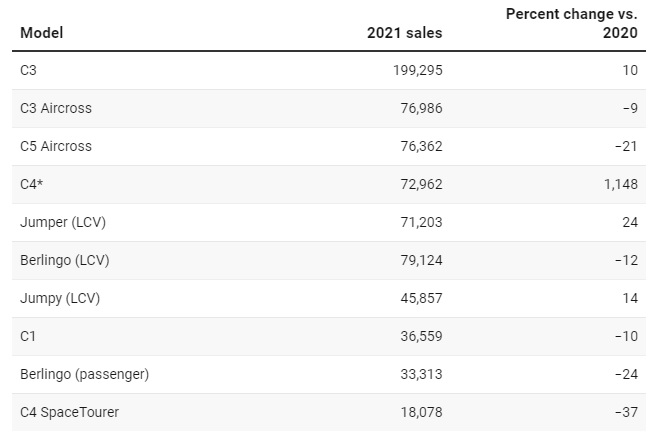Click the 1,148 percent change value
This screenshot has height=436, width=652.
[621, 184]
